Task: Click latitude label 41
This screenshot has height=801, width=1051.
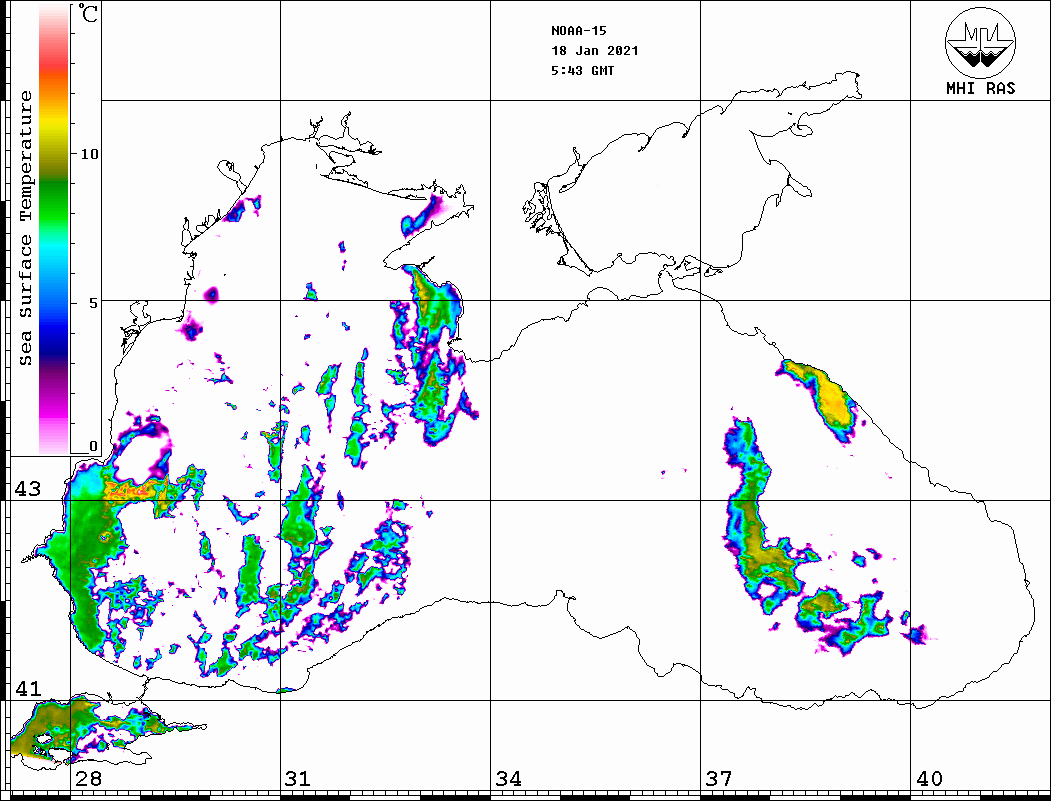Action: coord(27,688)
